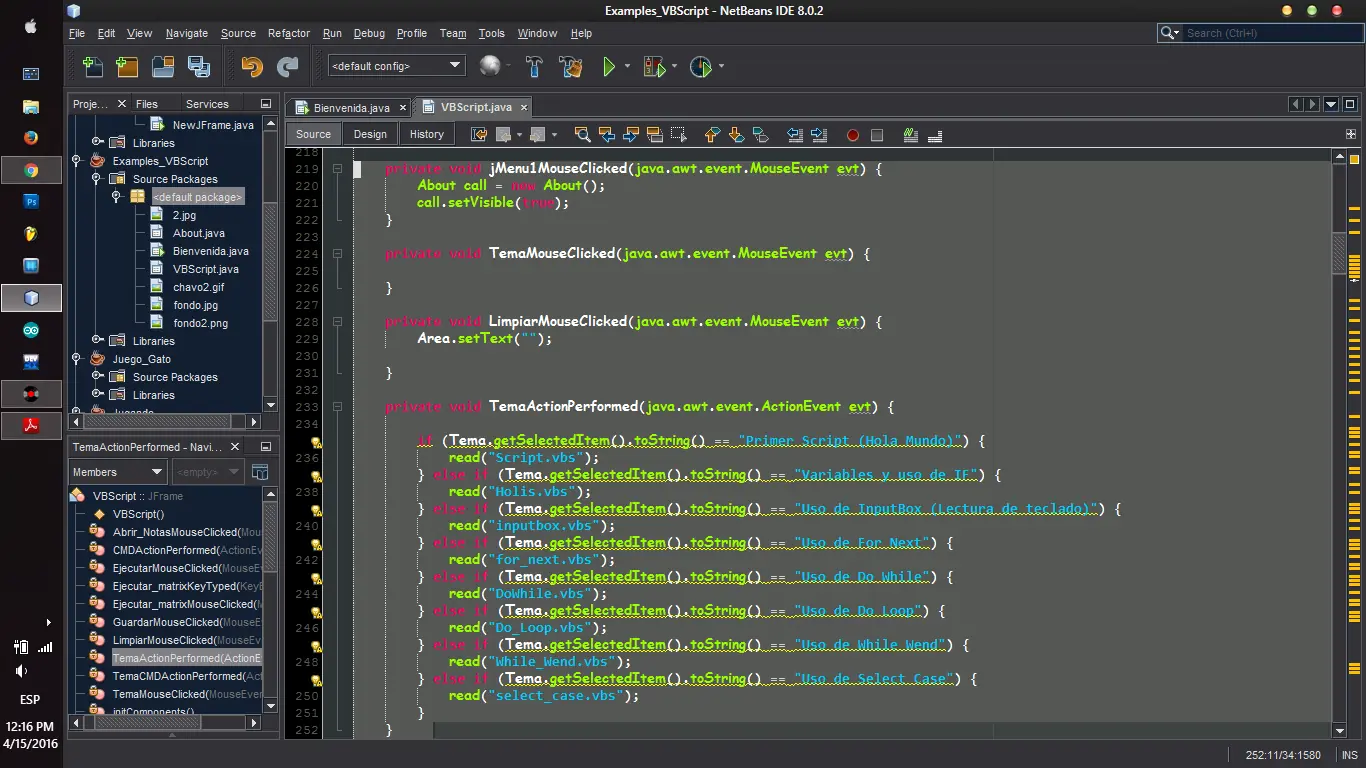The height and width of the screenshot is (768, 1366).
Task: Collapse the Juego_Gato project node
Action: pyautogui.click(x=76, y=359)
